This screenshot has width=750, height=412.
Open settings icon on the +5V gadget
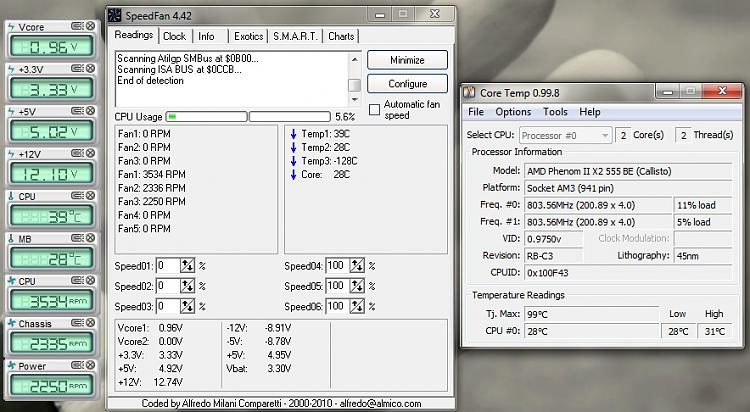point(77,111)
